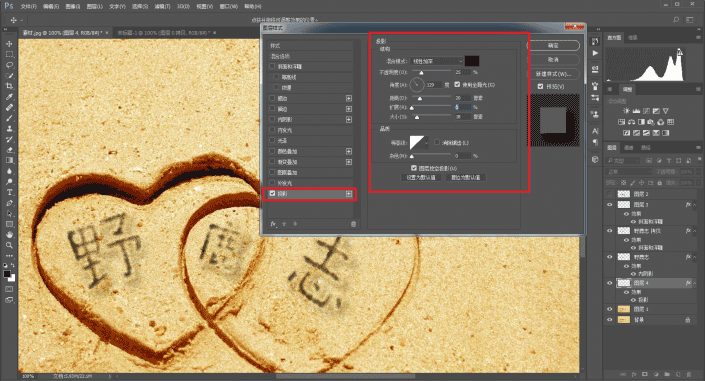Open the Layers panel blend mode dropdown

click(x=629, y=172)
